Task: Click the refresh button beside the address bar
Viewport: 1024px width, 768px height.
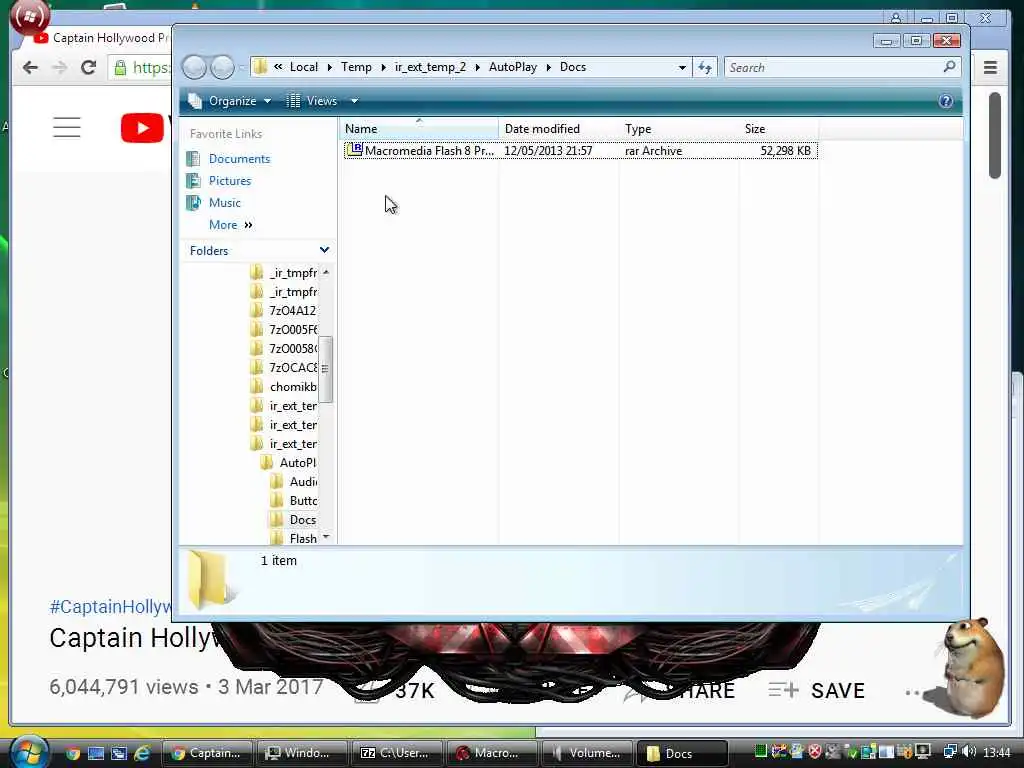Action: (705, 67)
